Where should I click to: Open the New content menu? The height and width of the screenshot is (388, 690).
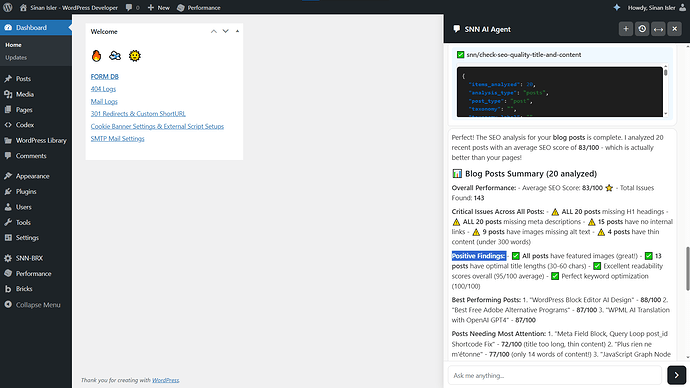[158, 7]
